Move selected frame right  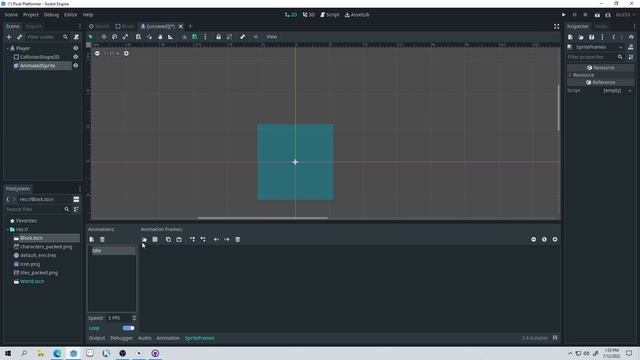point(227,240)
